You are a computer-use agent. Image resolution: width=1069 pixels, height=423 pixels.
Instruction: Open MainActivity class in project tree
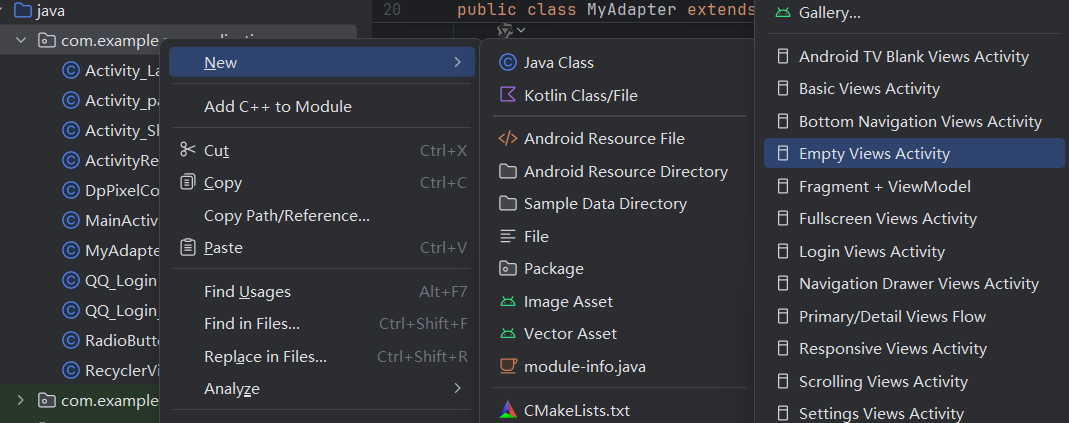tap(122, 220)
